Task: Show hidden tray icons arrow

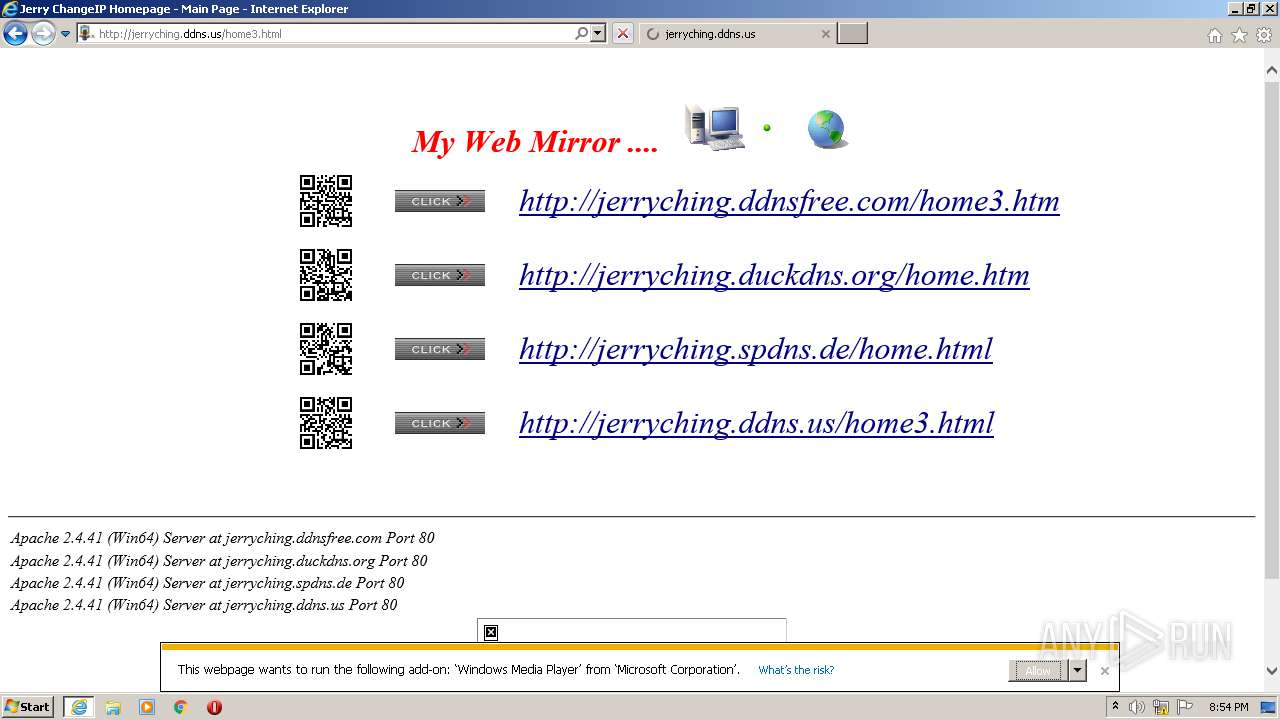Action: (x=1116, y=707)
